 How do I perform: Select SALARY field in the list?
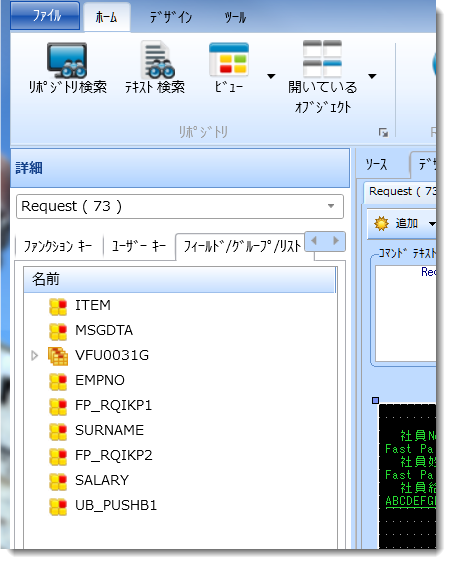102,480
